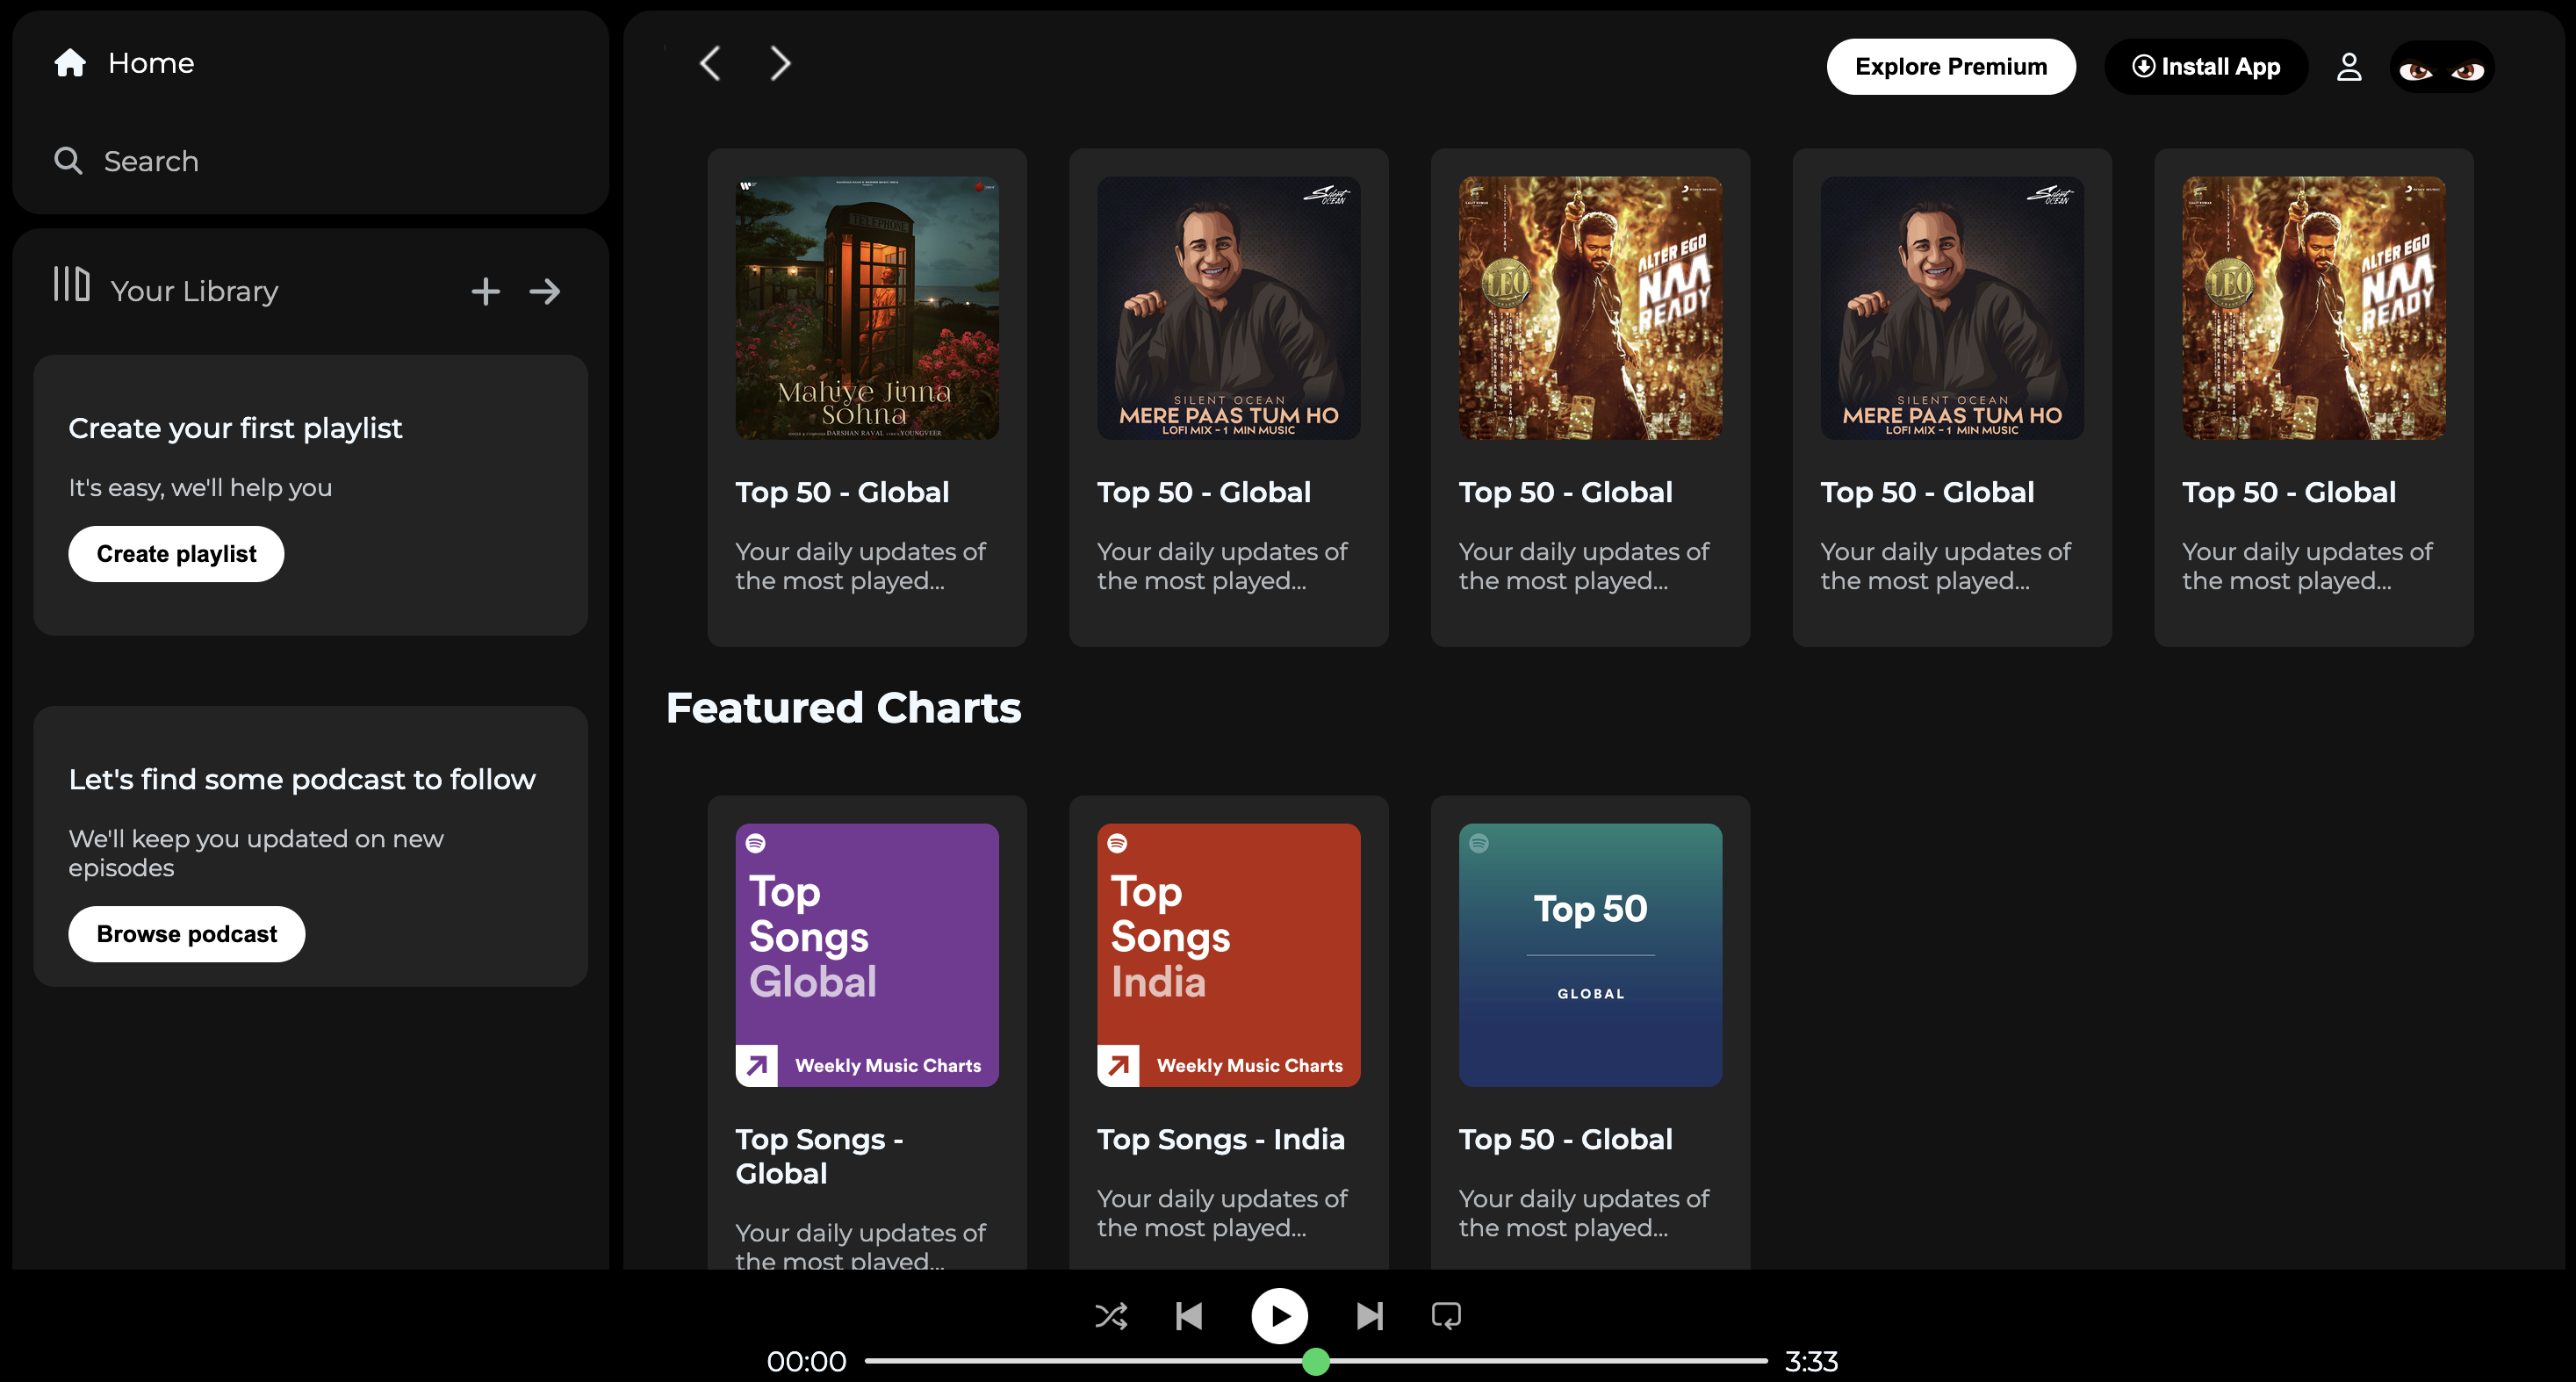
Task: Toggle repeat mode
Action: tap(1446, 1316)
